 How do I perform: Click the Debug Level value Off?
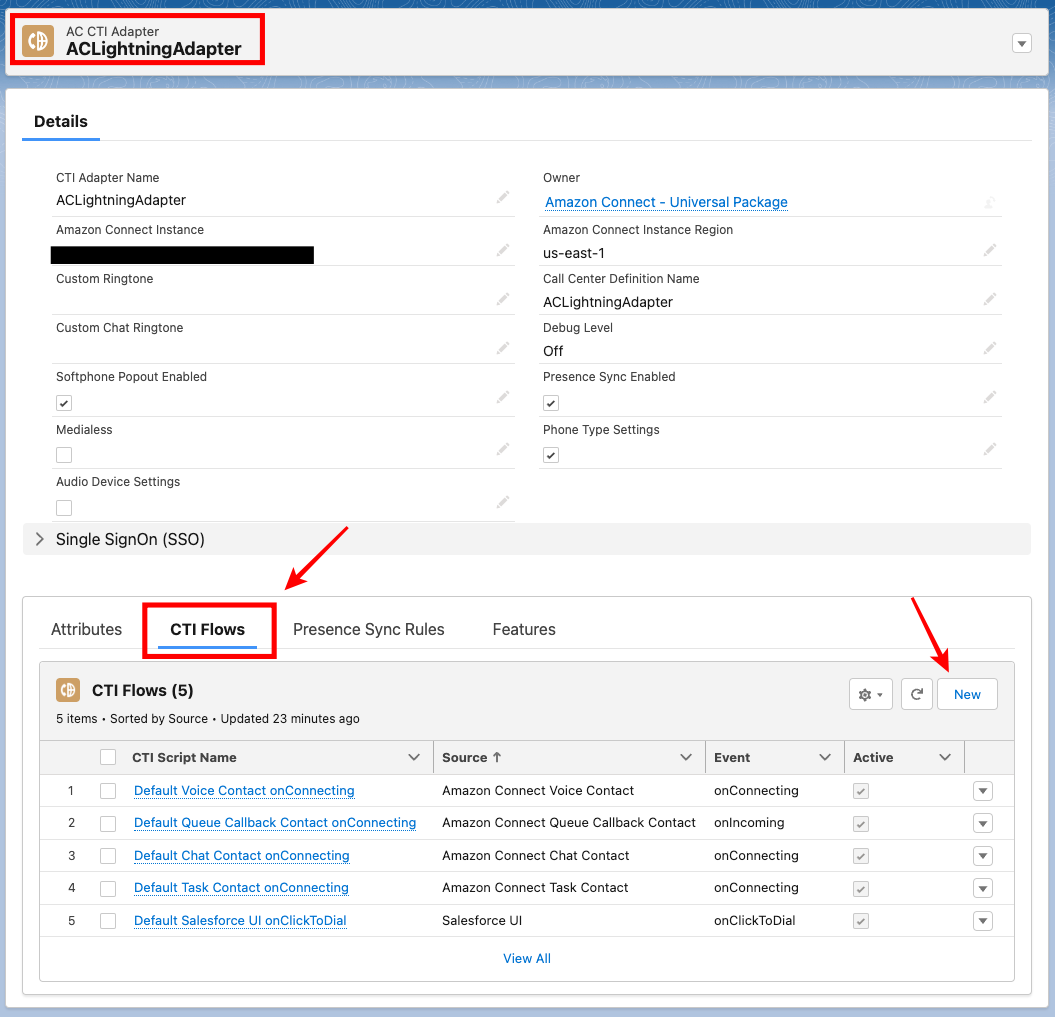click(553, 351)
